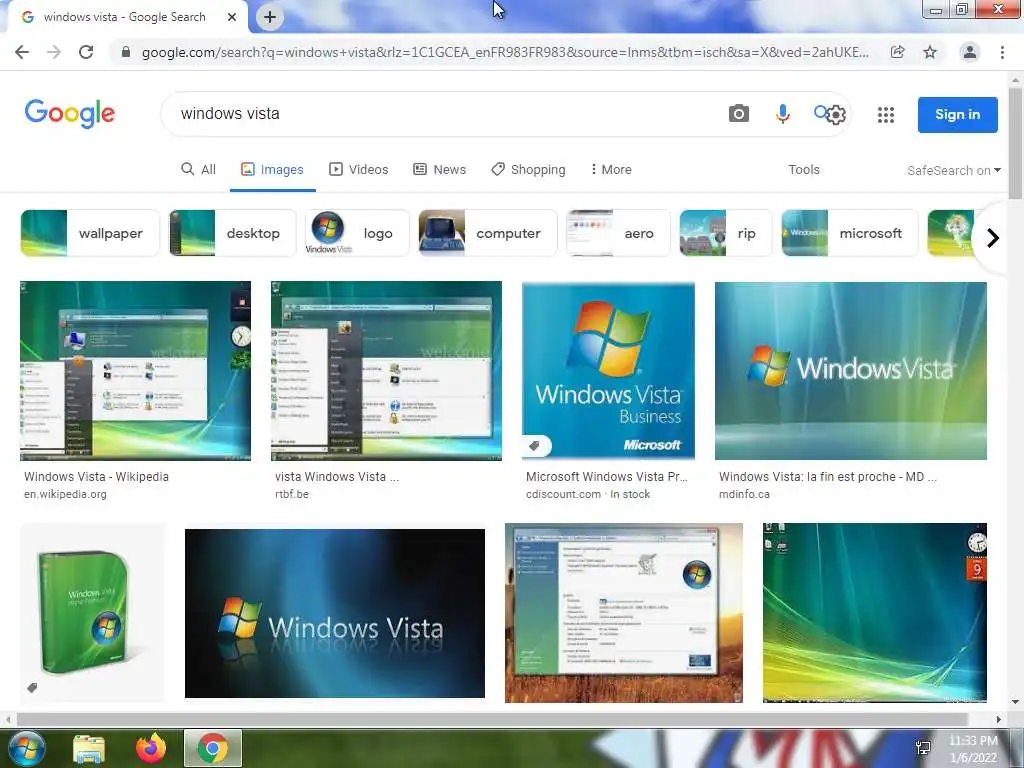Viewport: 1024px width, 768px height.
Task: Click the browser forward arrow
Action: [x=54, y=52]
